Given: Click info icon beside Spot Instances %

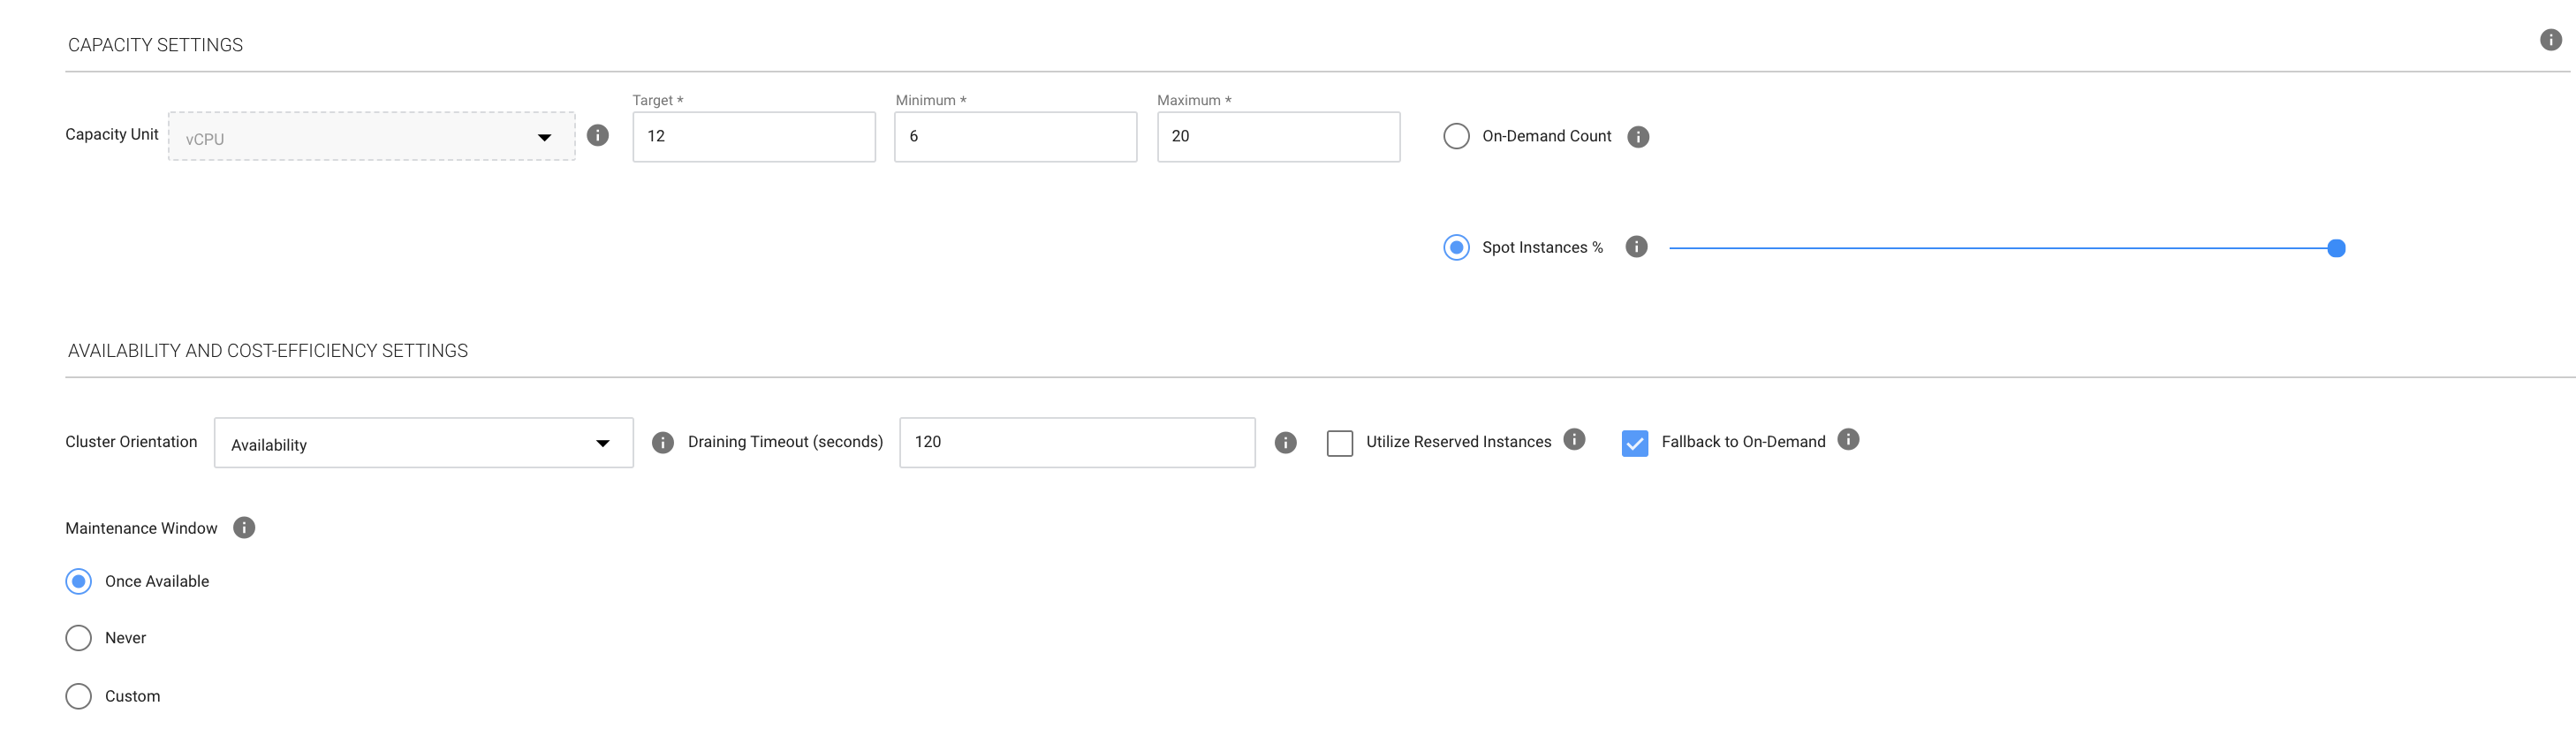Looking at the screenshot, I should click(1635, 247).
